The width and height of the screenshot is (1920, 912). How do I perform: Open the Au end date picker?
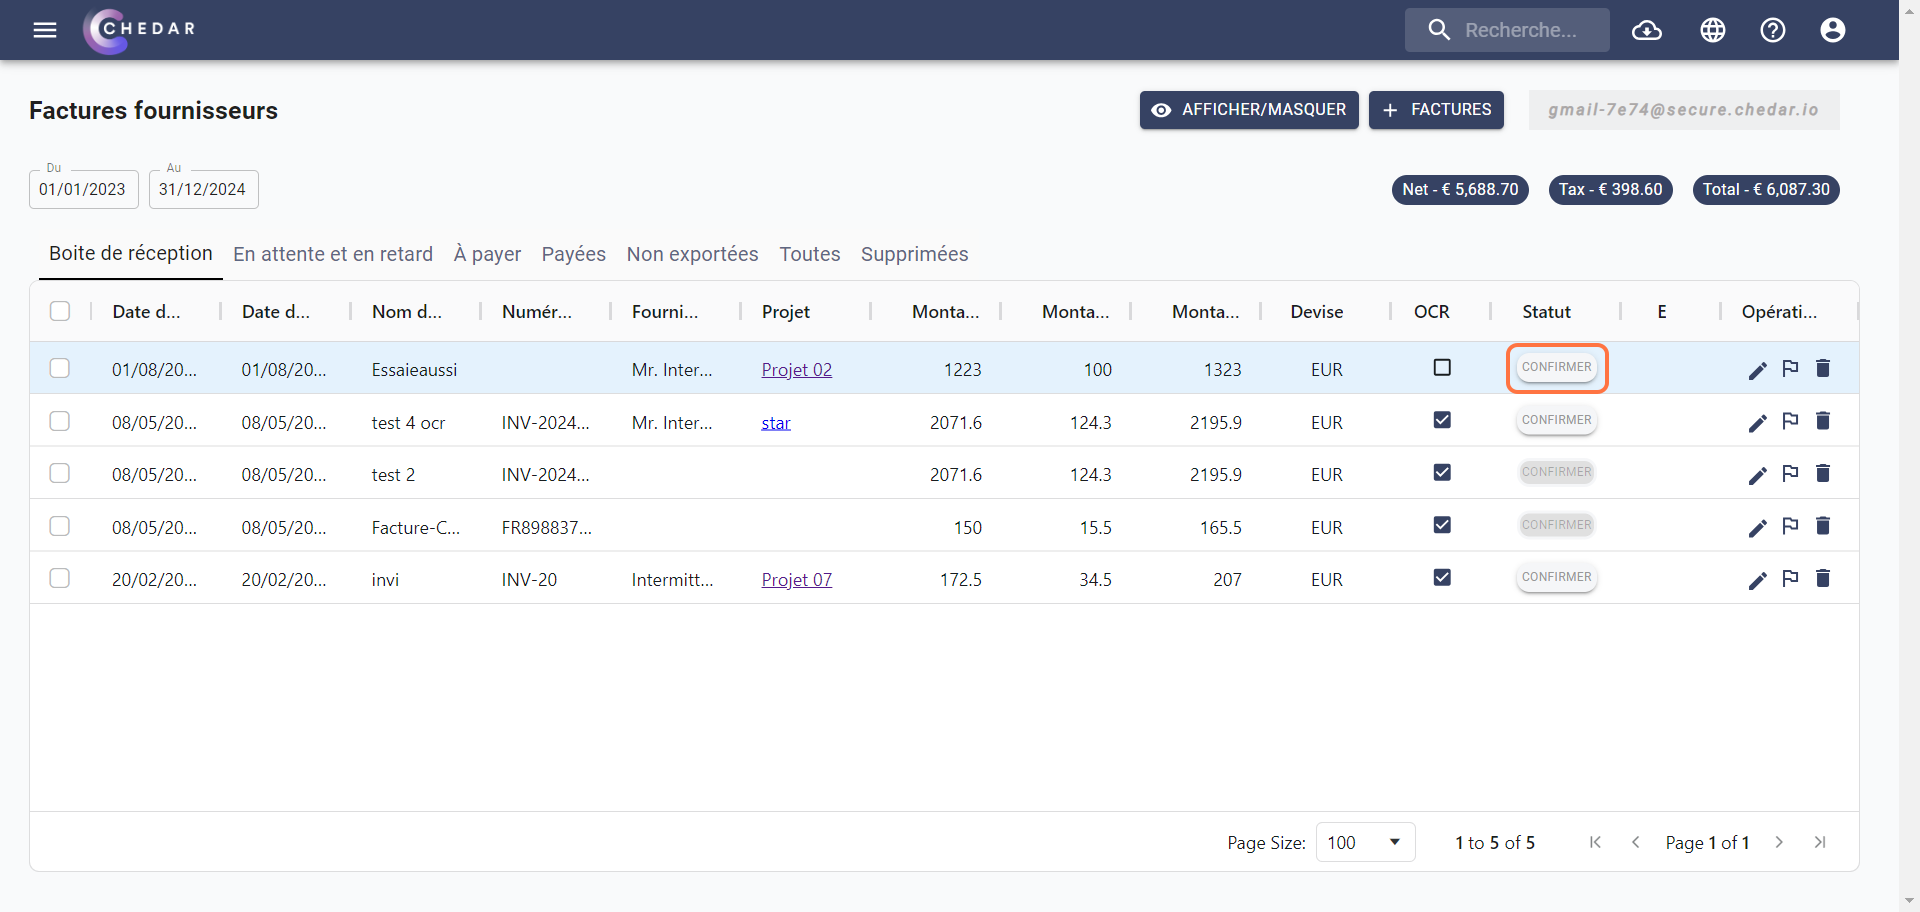(204, 189)
